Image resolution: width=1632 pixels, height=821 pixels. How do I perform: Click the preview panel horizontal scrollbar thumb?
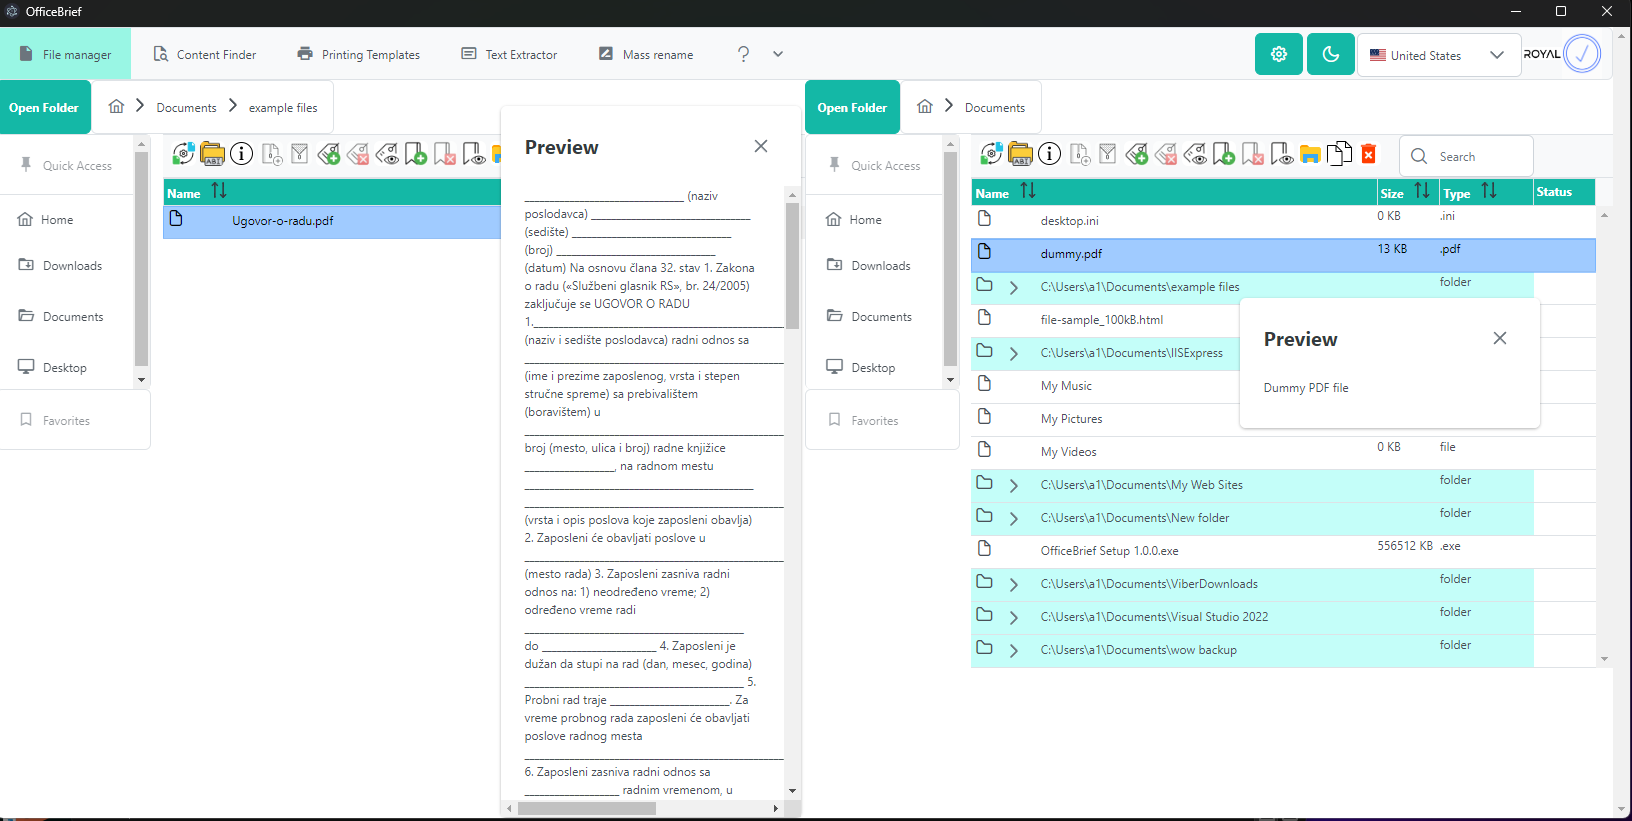point(587,808)
